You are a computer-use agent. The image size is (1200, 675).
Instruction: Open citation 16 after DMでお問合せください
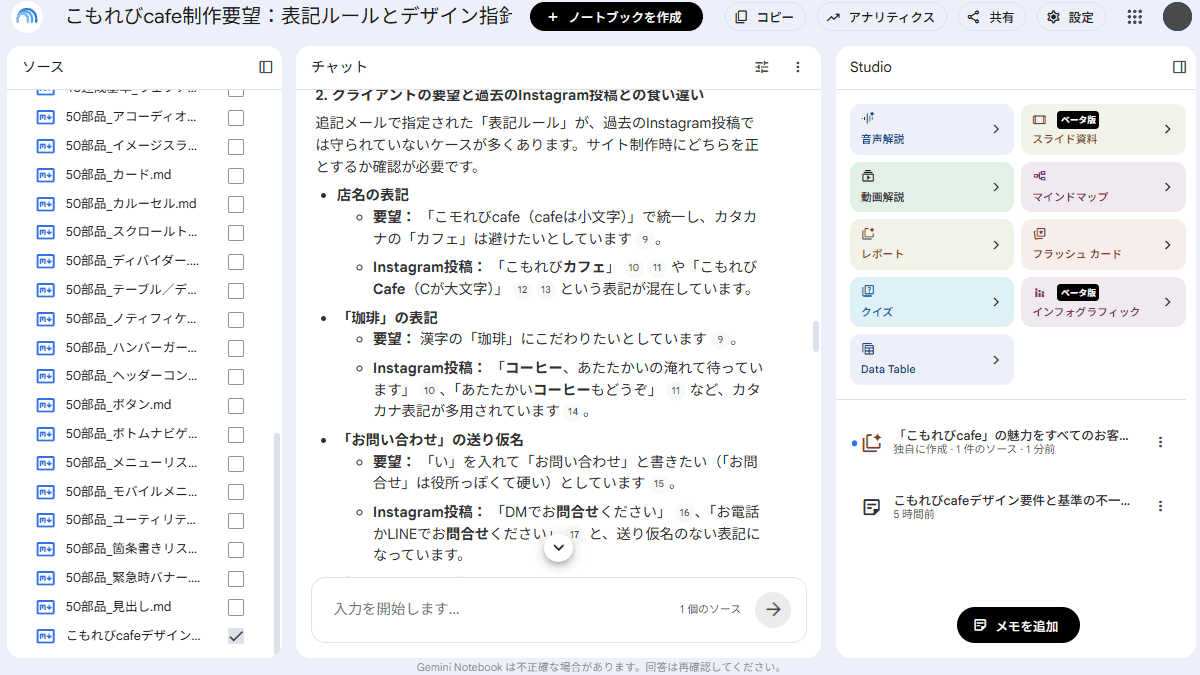coord(684,512)
